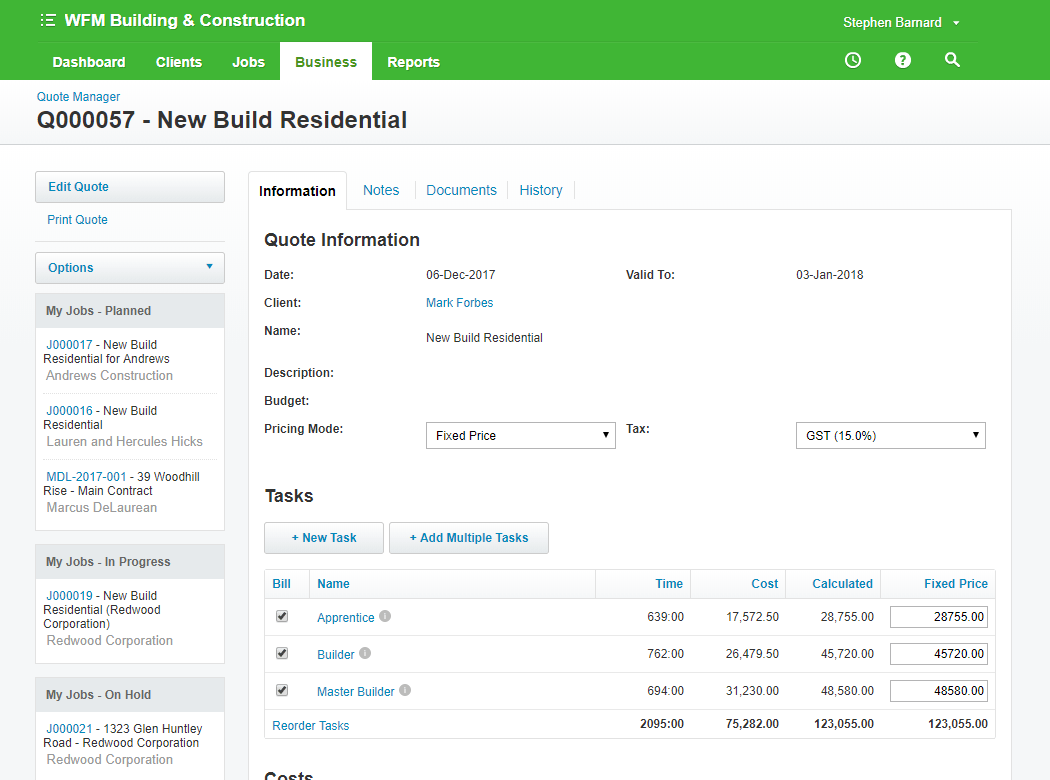Switch to the History tab
1050x780 pixels.
coord(540,190)
